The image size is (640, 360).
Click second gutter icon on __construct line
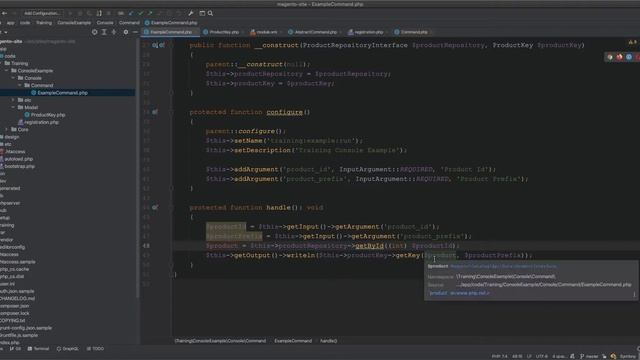click(162, 45)
